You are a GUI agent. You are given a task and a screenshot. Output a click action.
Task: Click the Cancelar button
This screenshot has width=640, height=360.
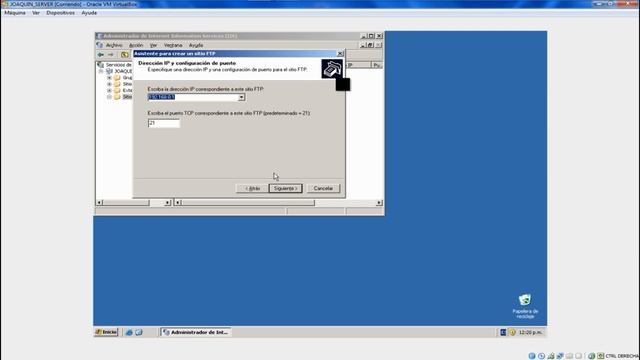(x=323, y=188)
